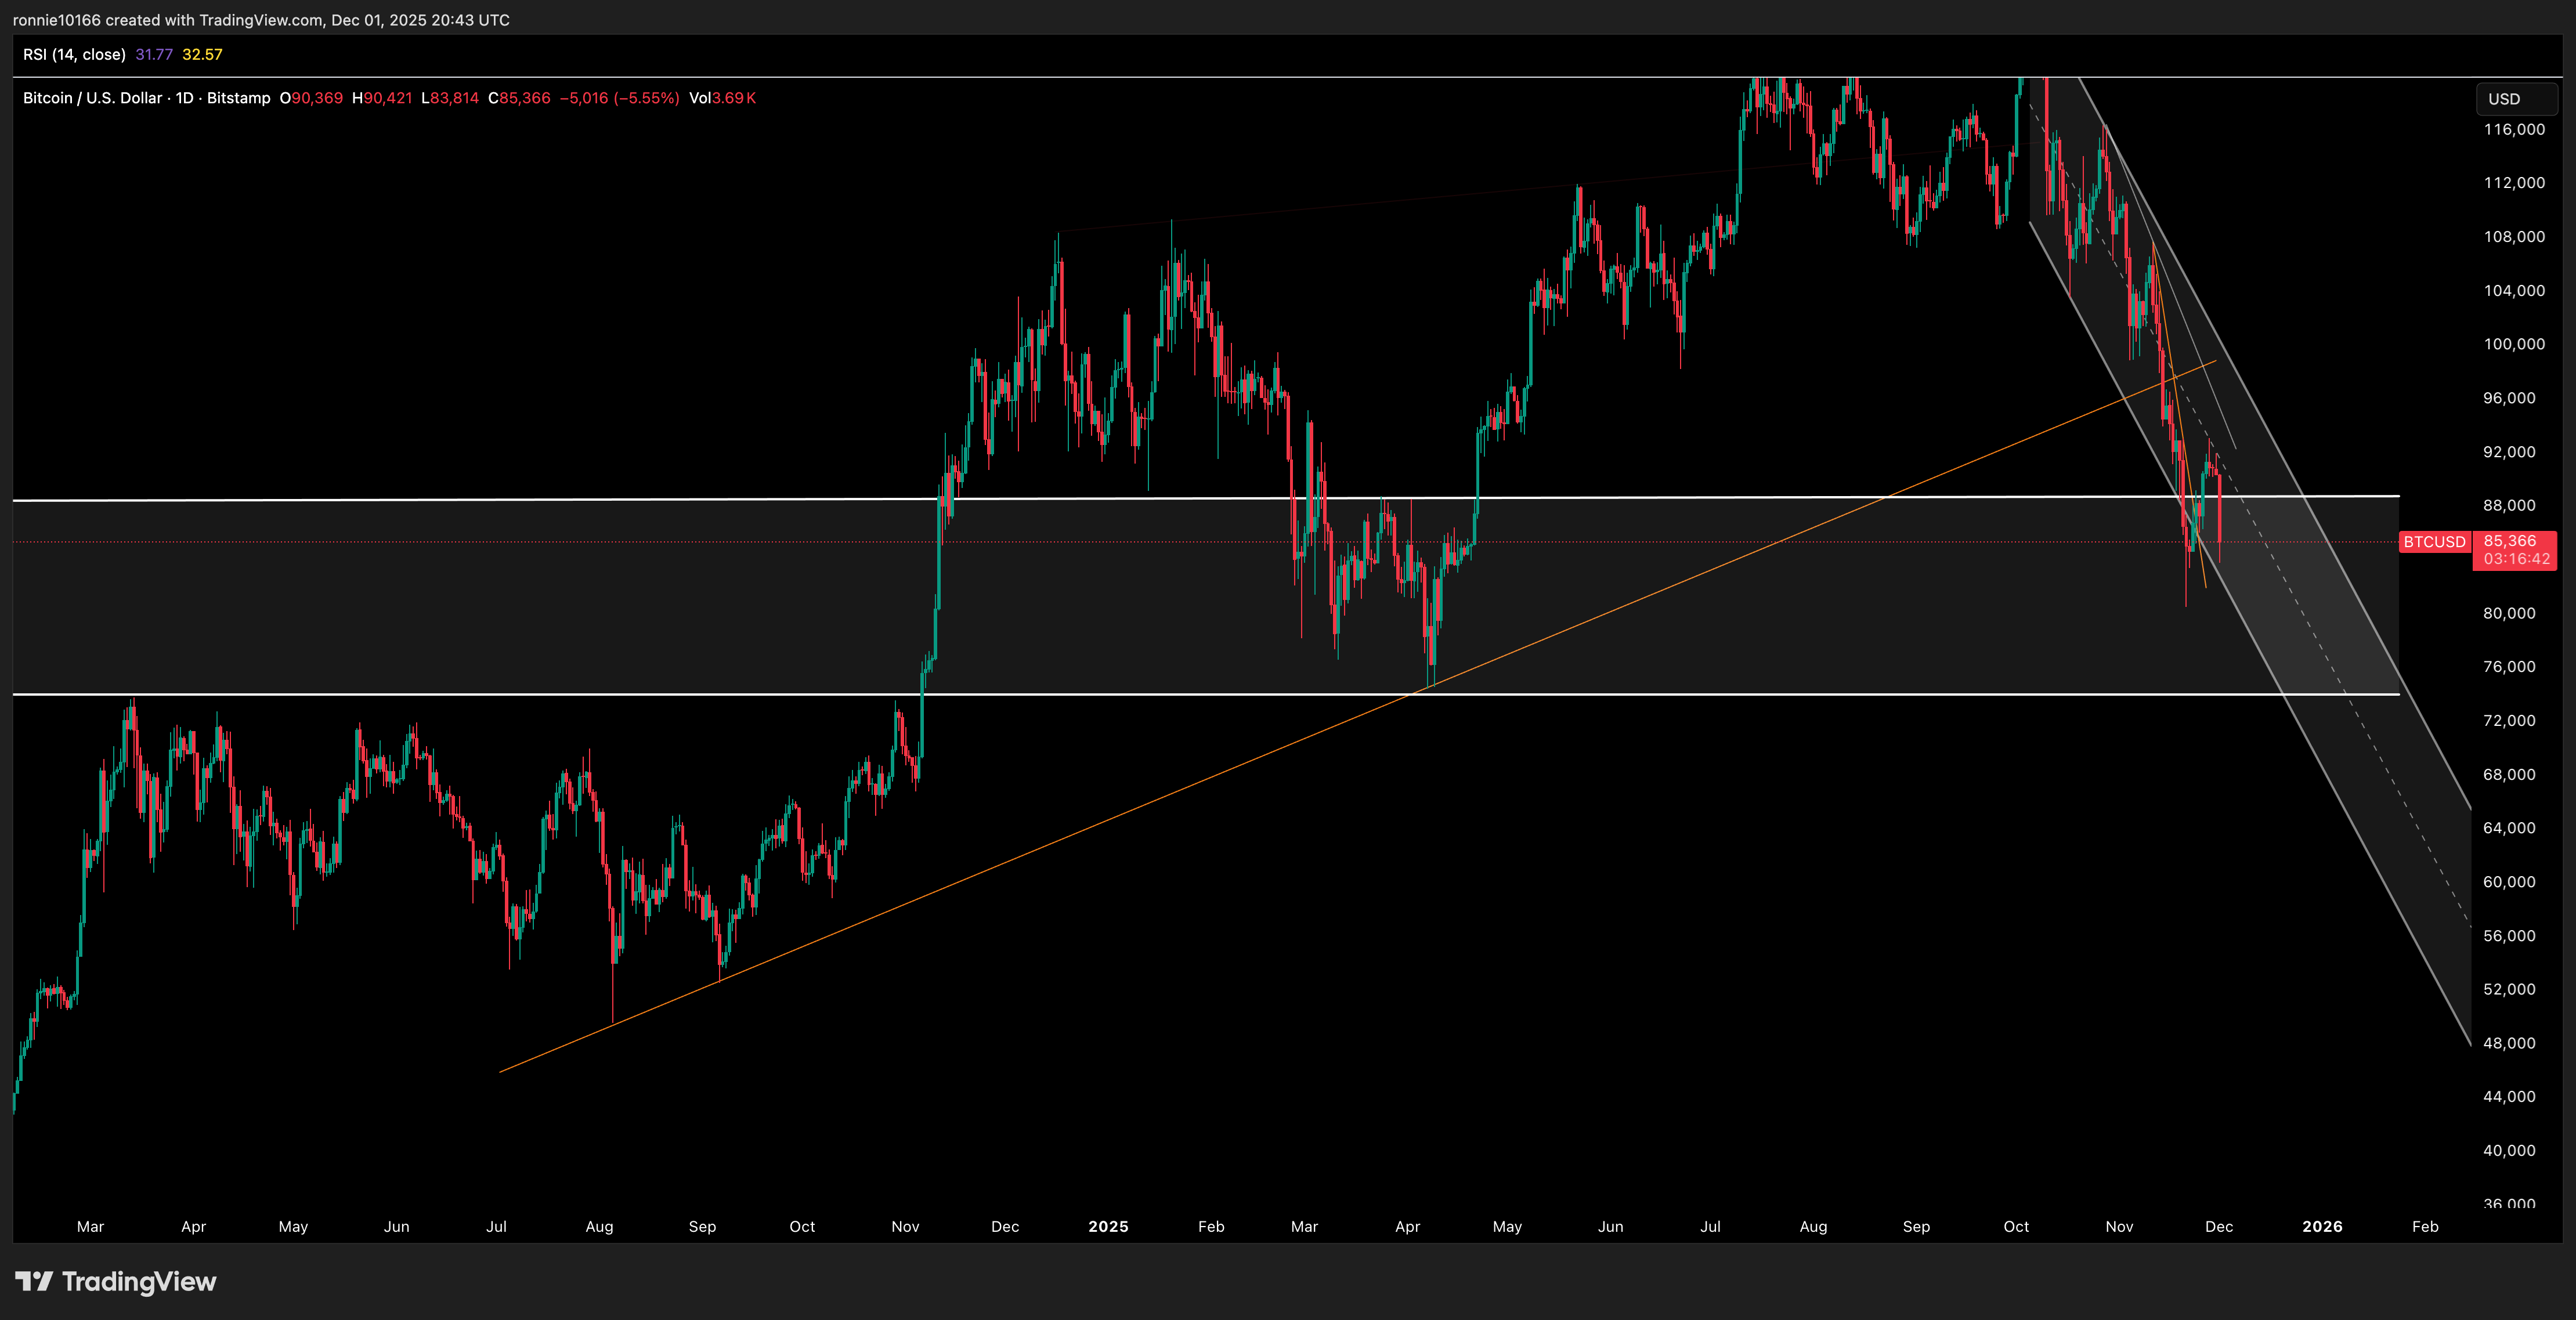The width and height of the screenshot is (2576, 1320).
Task: Click the yellow 32.57 RSI average value
Action: 203,55
